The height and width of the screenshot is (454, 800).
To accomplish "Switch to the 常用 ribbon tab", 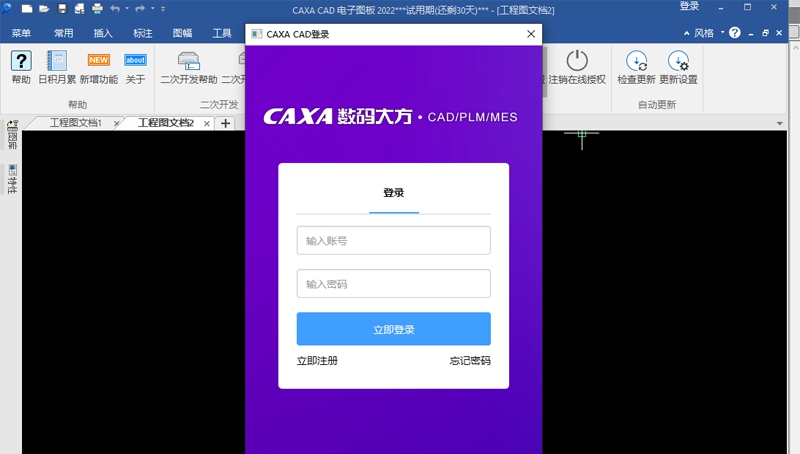I will click(64, 33).
